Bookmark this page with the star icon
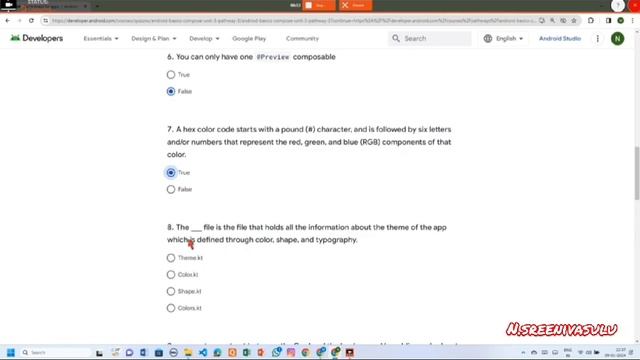 574,20
